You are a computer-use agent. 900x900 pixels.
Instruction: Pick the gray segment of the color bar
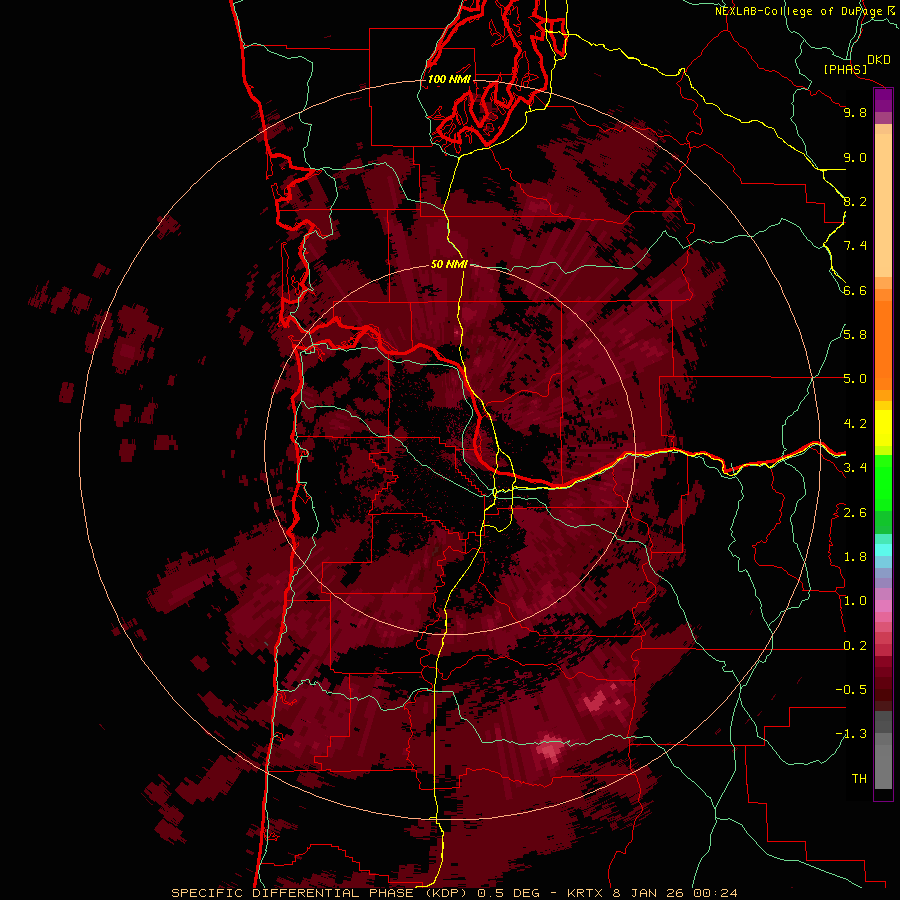pyautogui.click(x=883, y=750)
